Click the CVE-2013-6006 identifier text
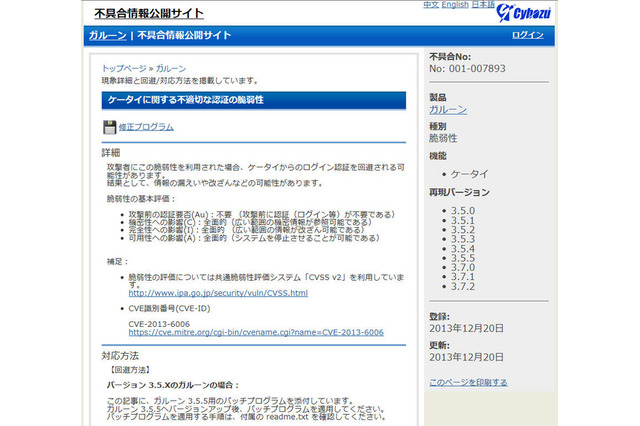Viewport: 640px width, 426px height. [159, 324]
